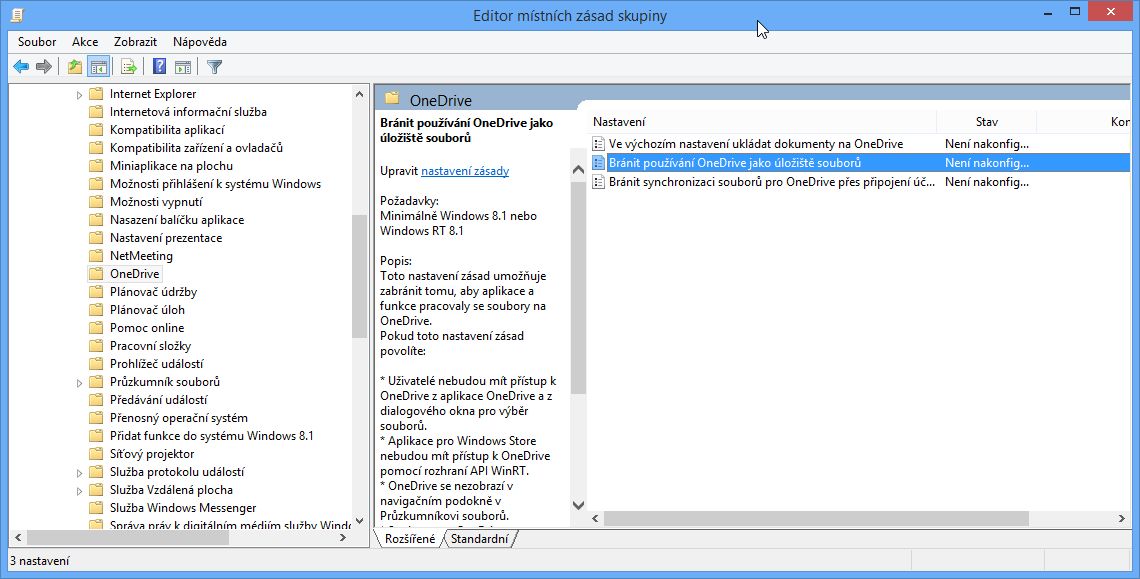Image resolution: width=1140 pixels, height=579 pixels.
Task: Click the folder icon next to Kompatibilita aplikací
Action: (96, 130)
